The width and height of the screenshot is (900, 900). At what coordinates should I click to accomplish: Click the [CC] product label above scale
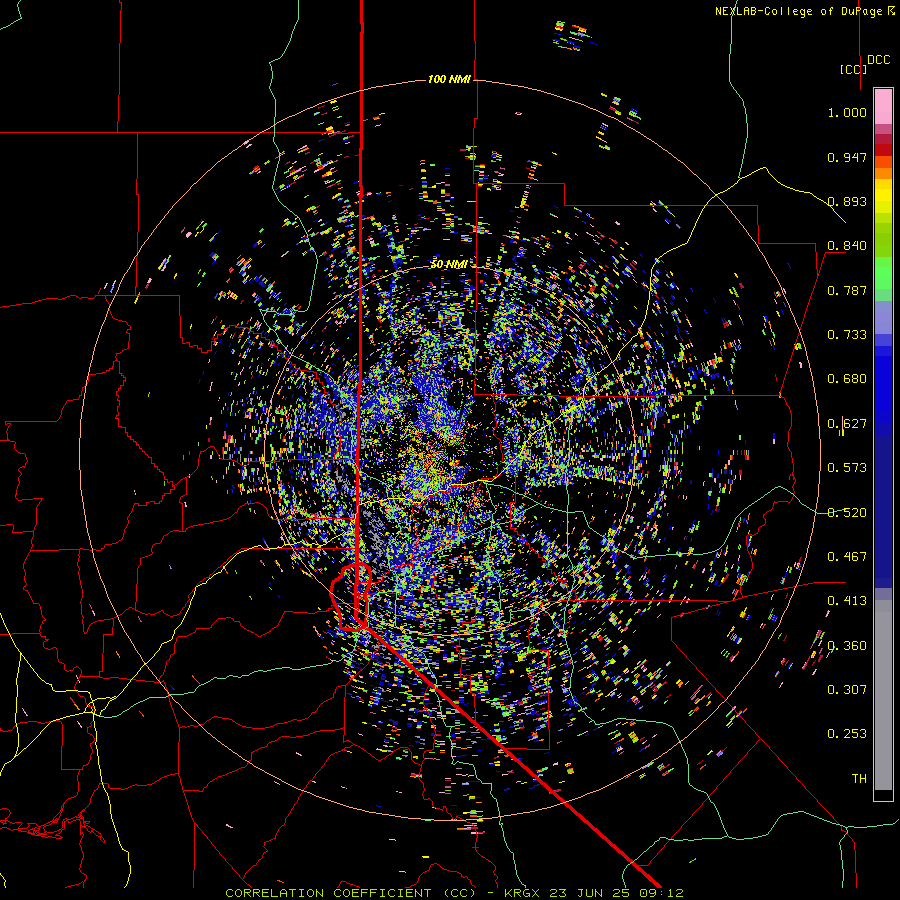(854, 69)
